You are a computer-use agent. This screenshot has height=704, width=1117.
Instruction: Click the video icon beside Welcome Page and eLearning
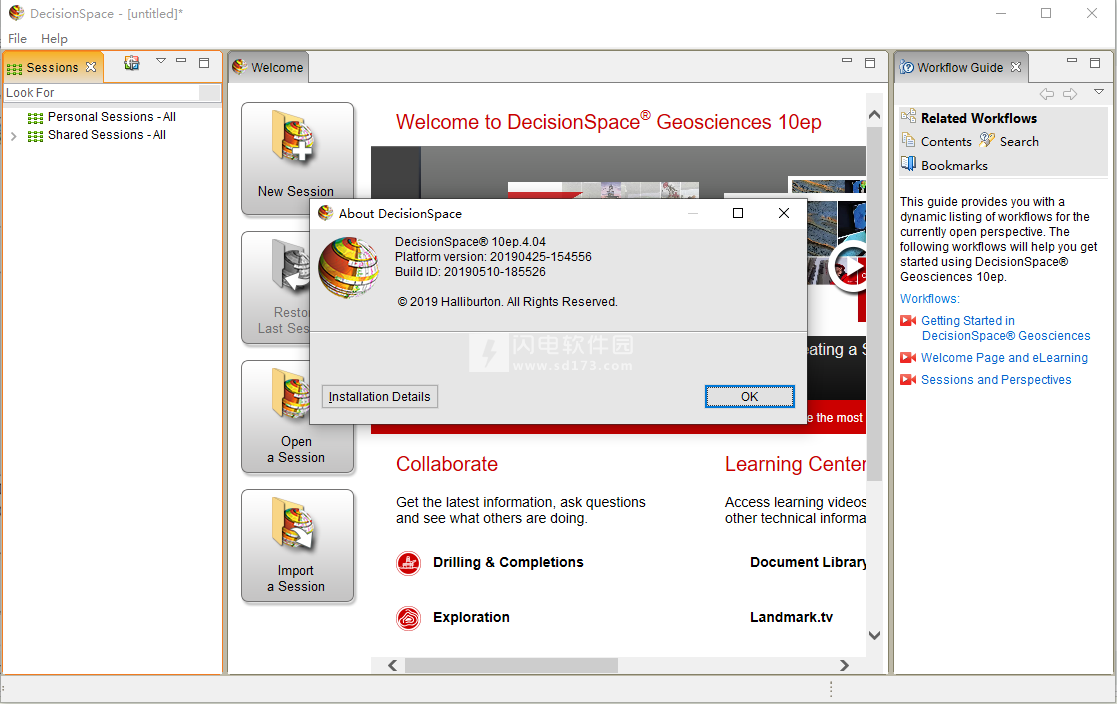tap(908, 358)
